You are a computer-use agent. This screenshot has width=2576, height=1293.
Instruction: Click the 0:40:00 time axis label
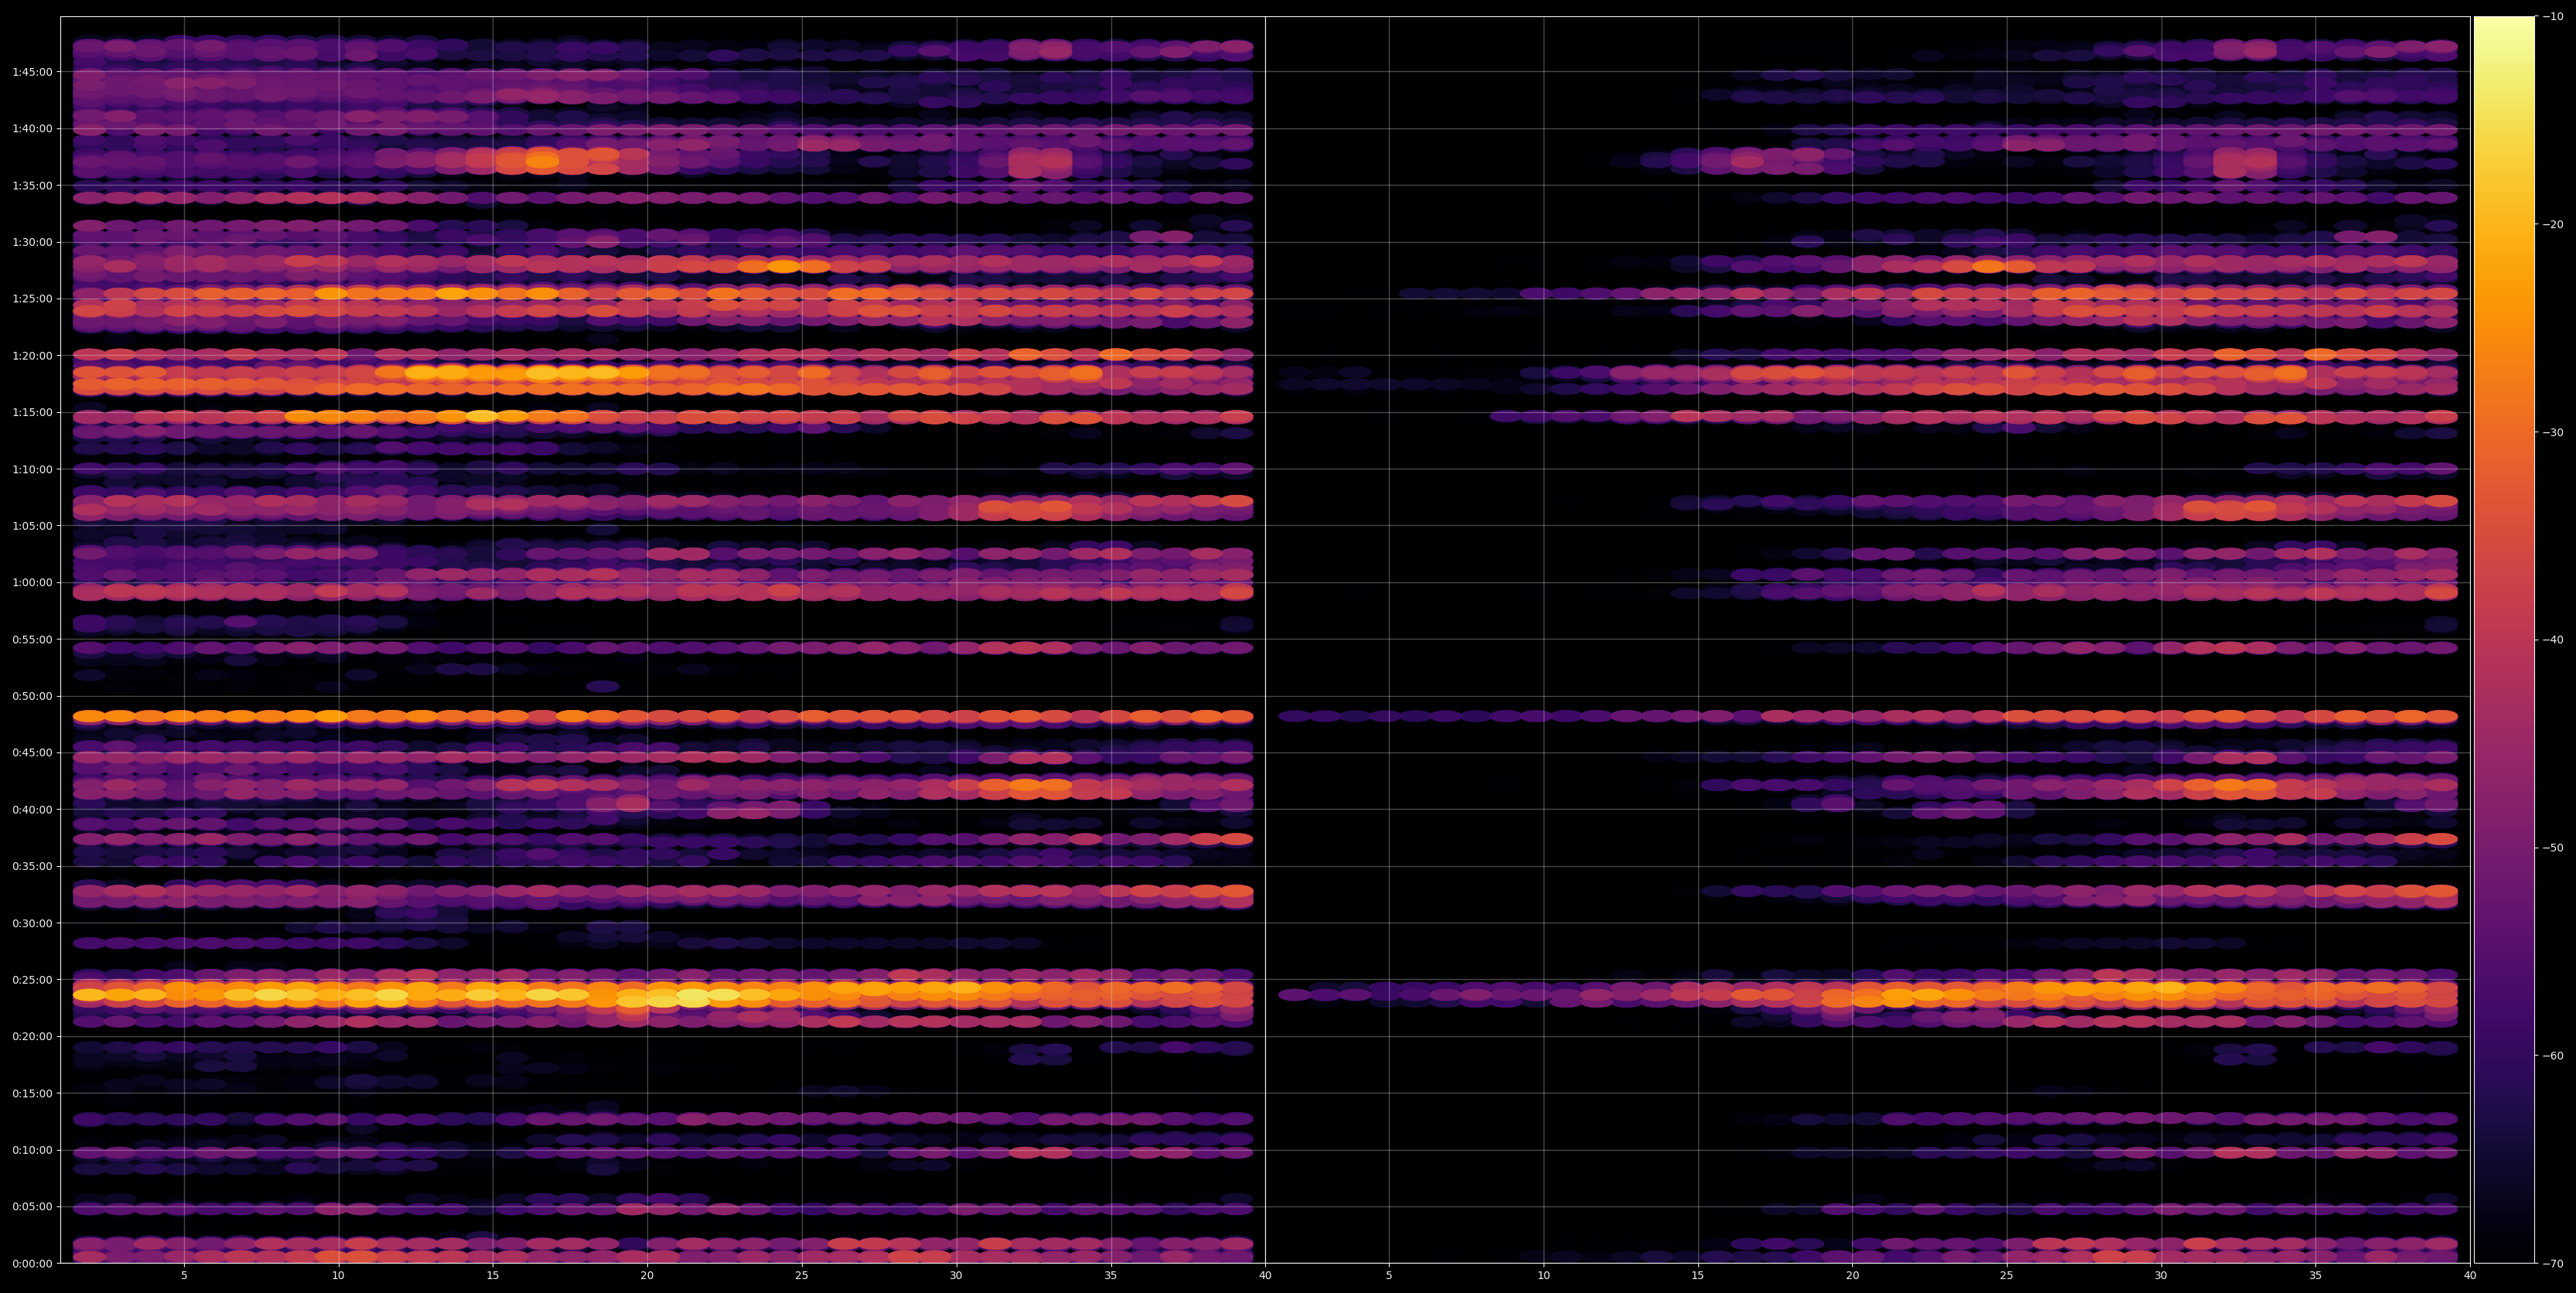(x=32, y=809)
